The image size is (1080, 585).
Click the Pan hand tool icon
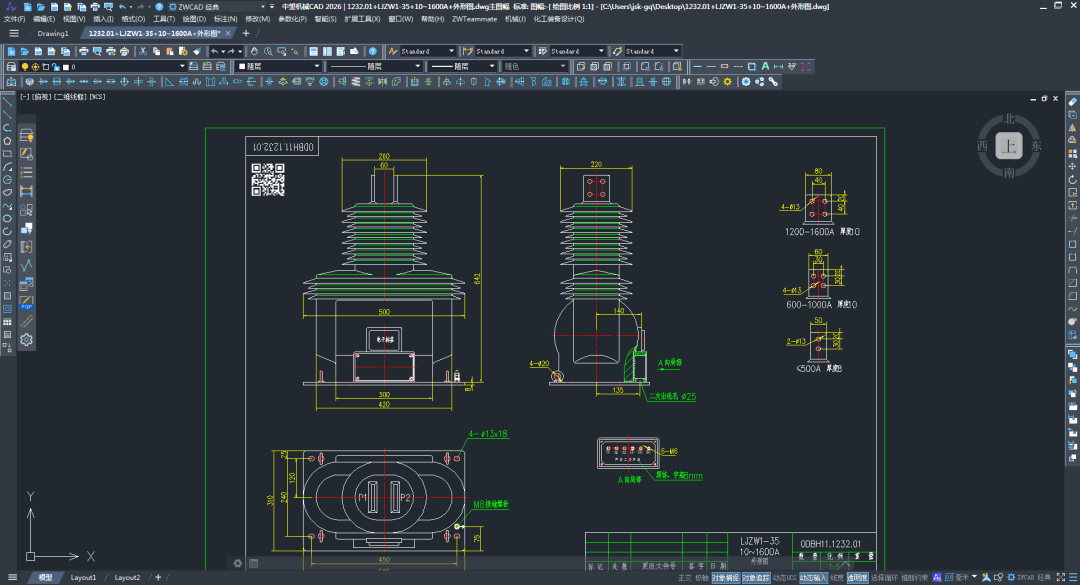254,51
